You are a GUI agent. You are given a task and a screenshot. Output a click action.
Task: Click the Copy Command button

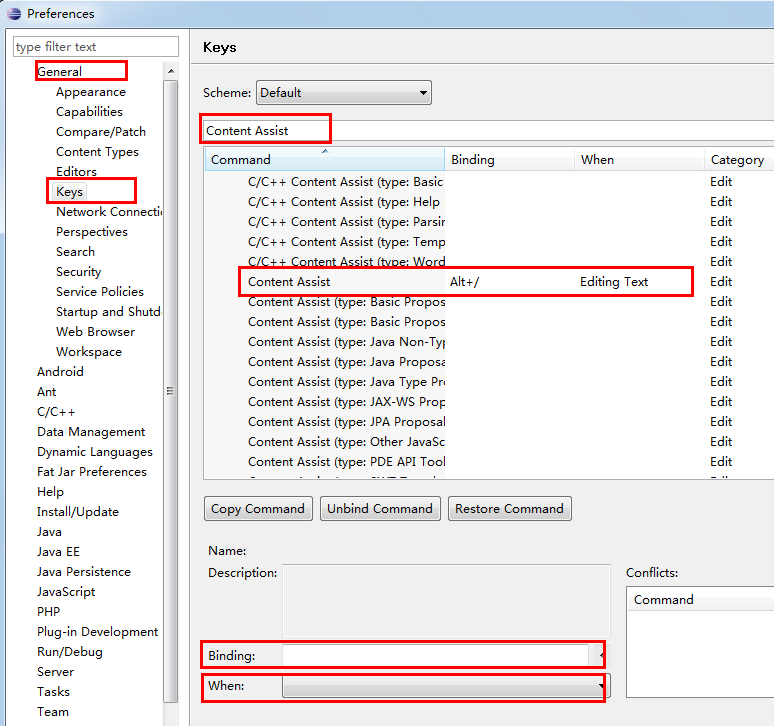point(258,509)
